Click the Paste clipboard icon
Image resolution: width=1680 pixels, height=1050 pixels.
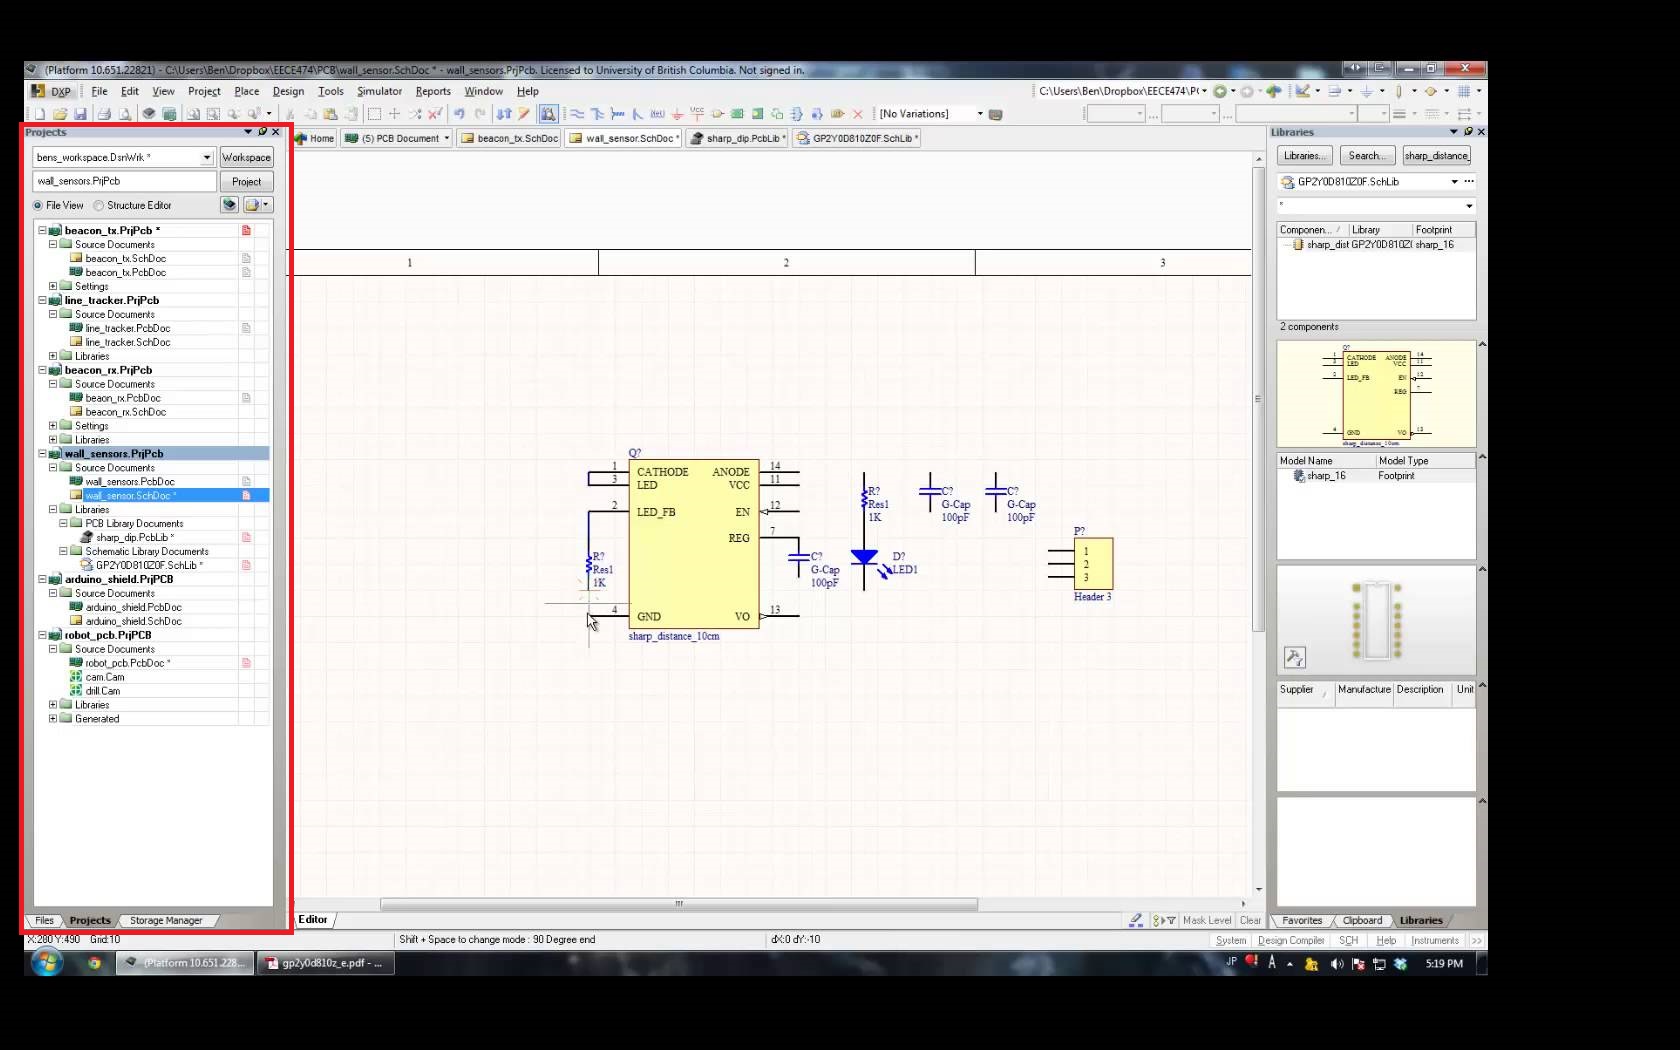click(x=330, y=114)
